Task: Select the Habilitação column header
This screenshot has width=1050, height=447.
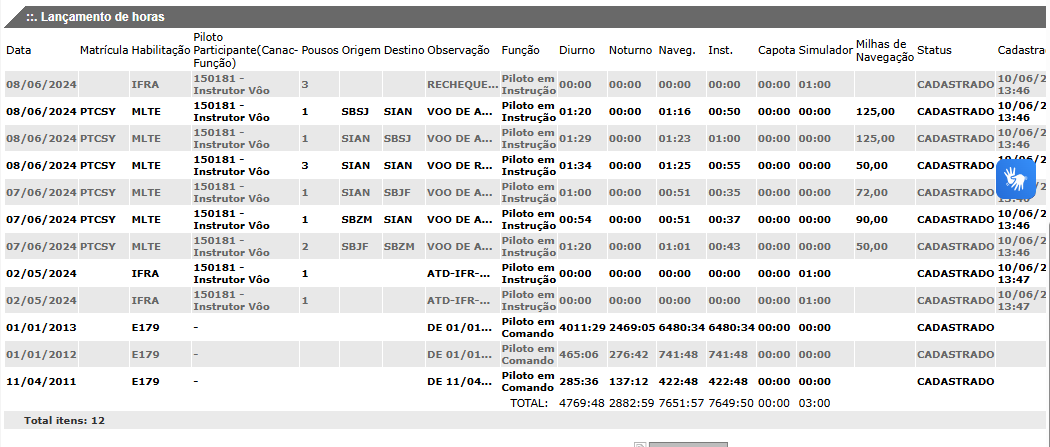Action: [160, 50]
